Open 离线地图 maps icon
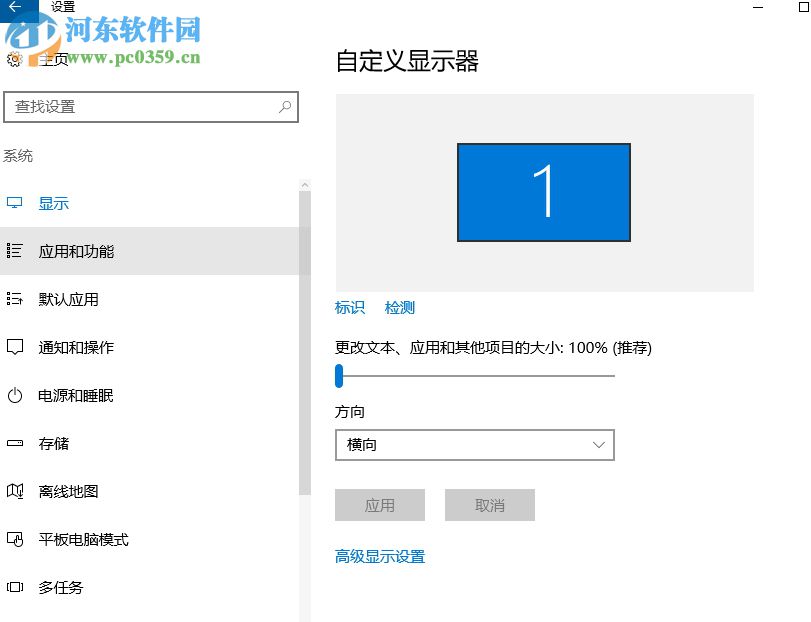Viewport: 811px width, 622px height. point(14,491)
